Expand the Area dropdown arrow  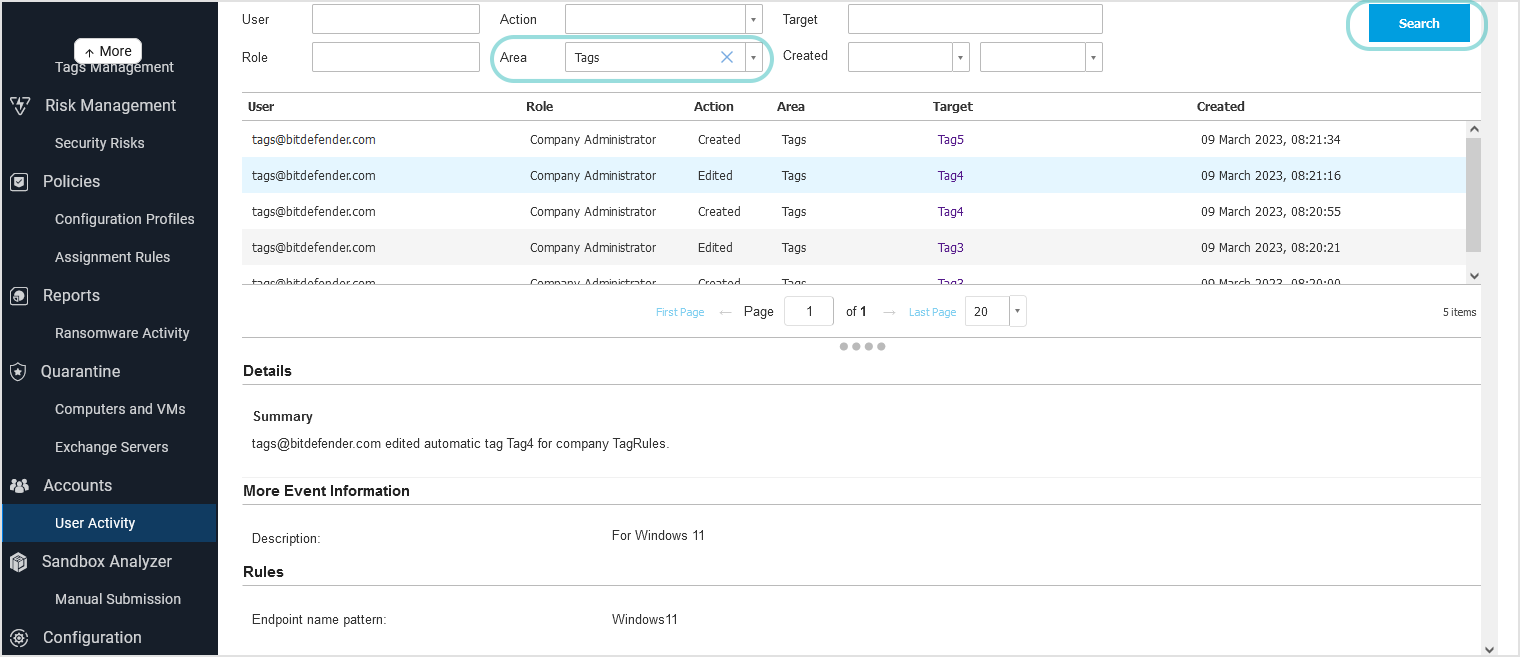[x=753, y=57]
